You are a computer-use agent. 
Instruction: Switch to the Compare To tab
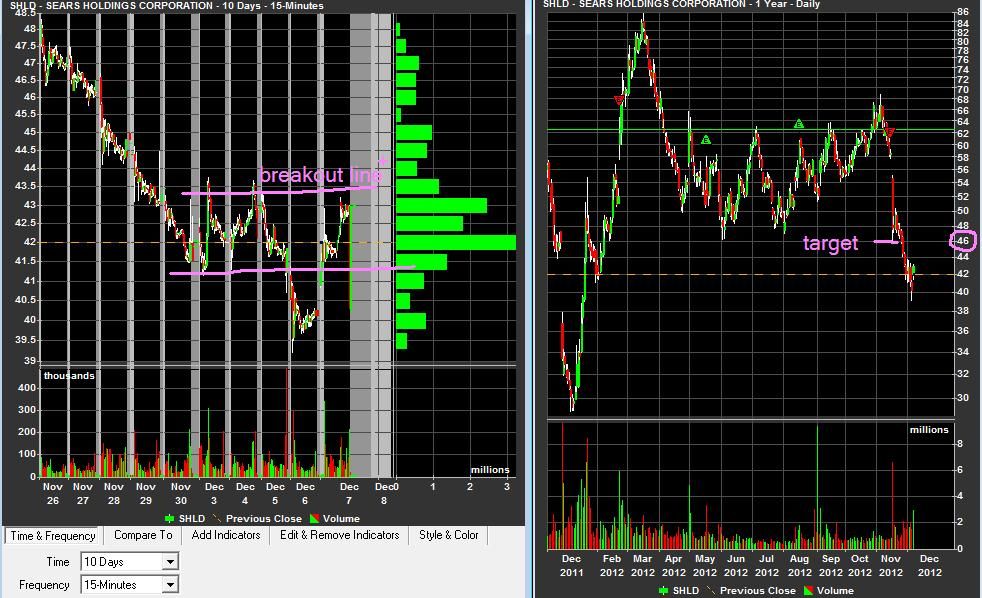pos(143,535)
